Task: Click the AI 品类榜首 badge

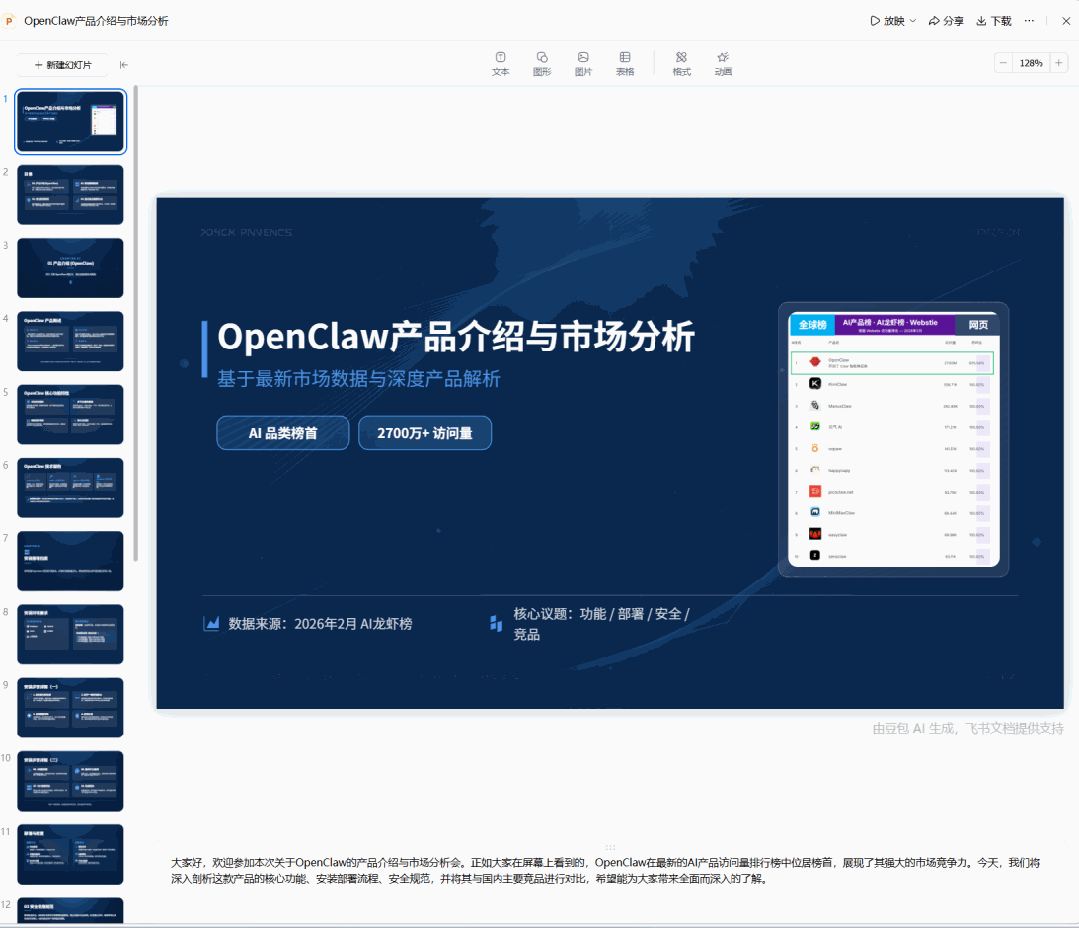Action: pos(283,433)
